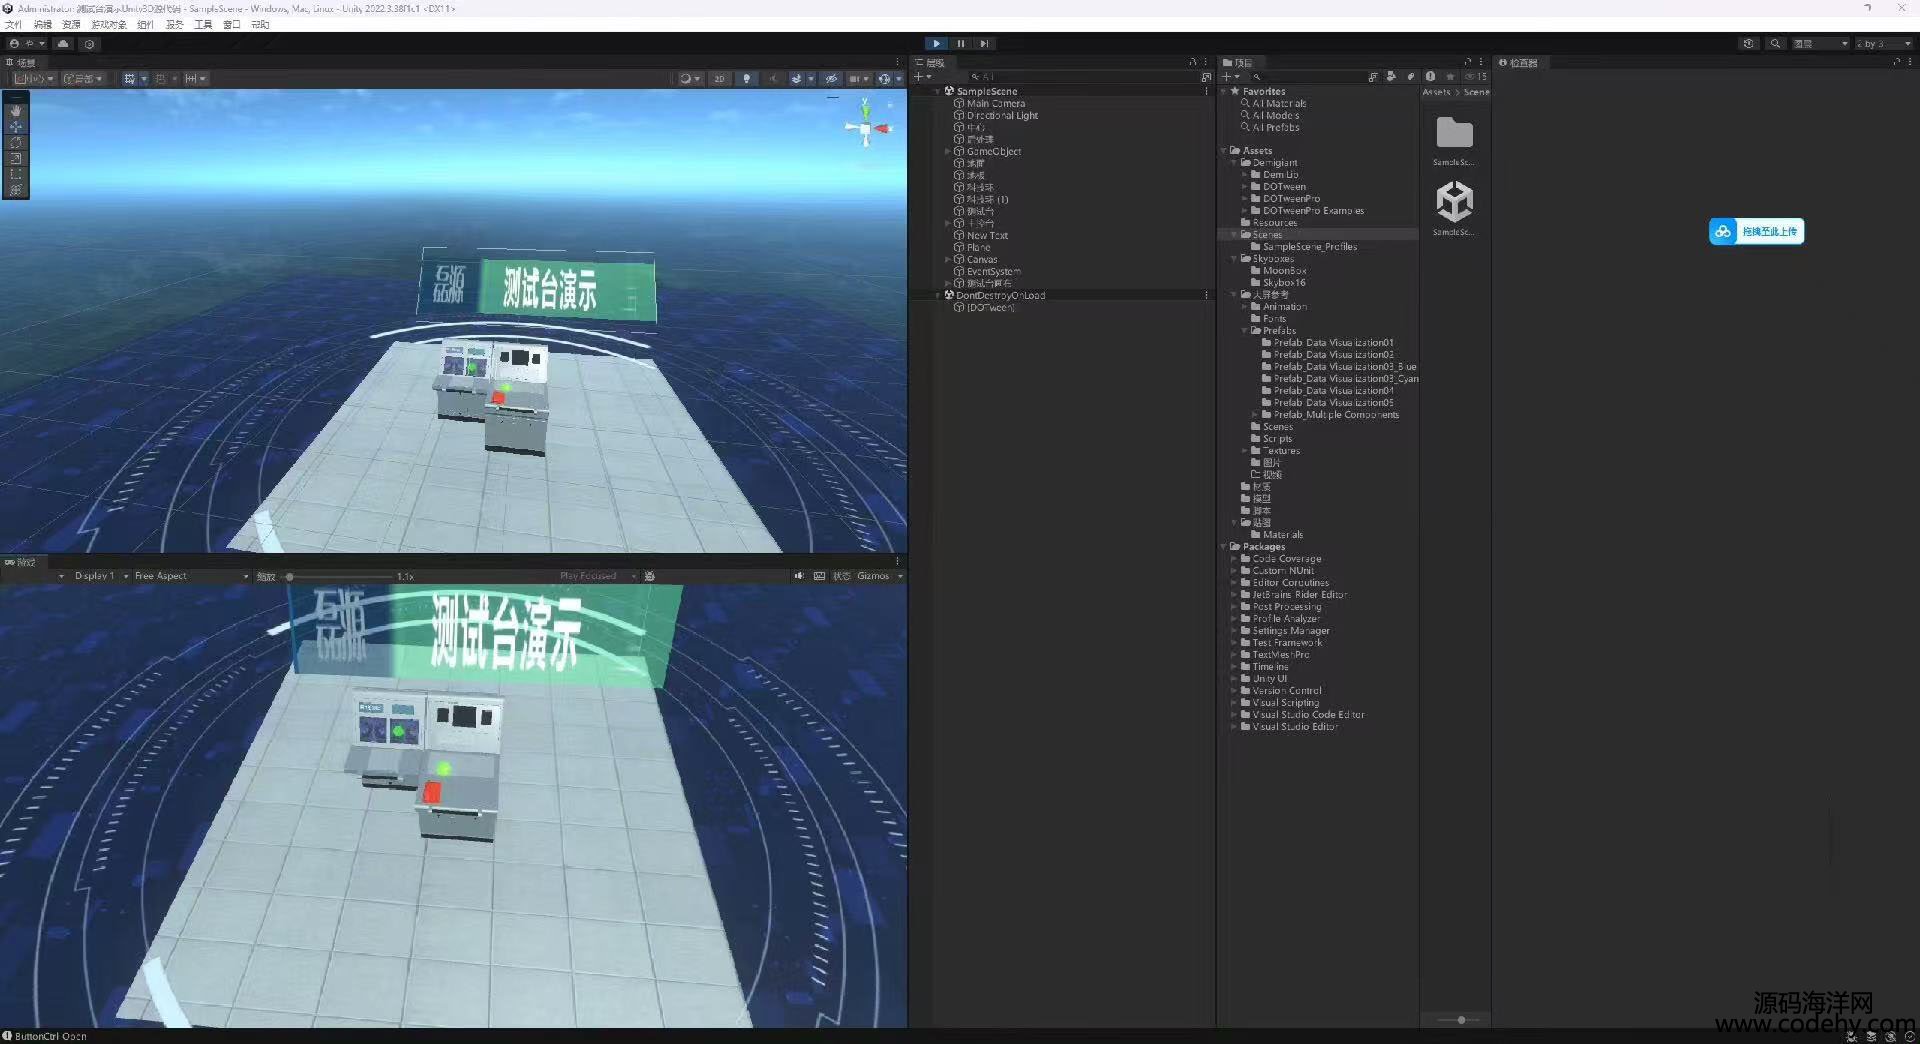Screen dimensions: 1920x1044
Task: Select the [DOTween] object in Hierarchy
Action: [x=990, y=308]
